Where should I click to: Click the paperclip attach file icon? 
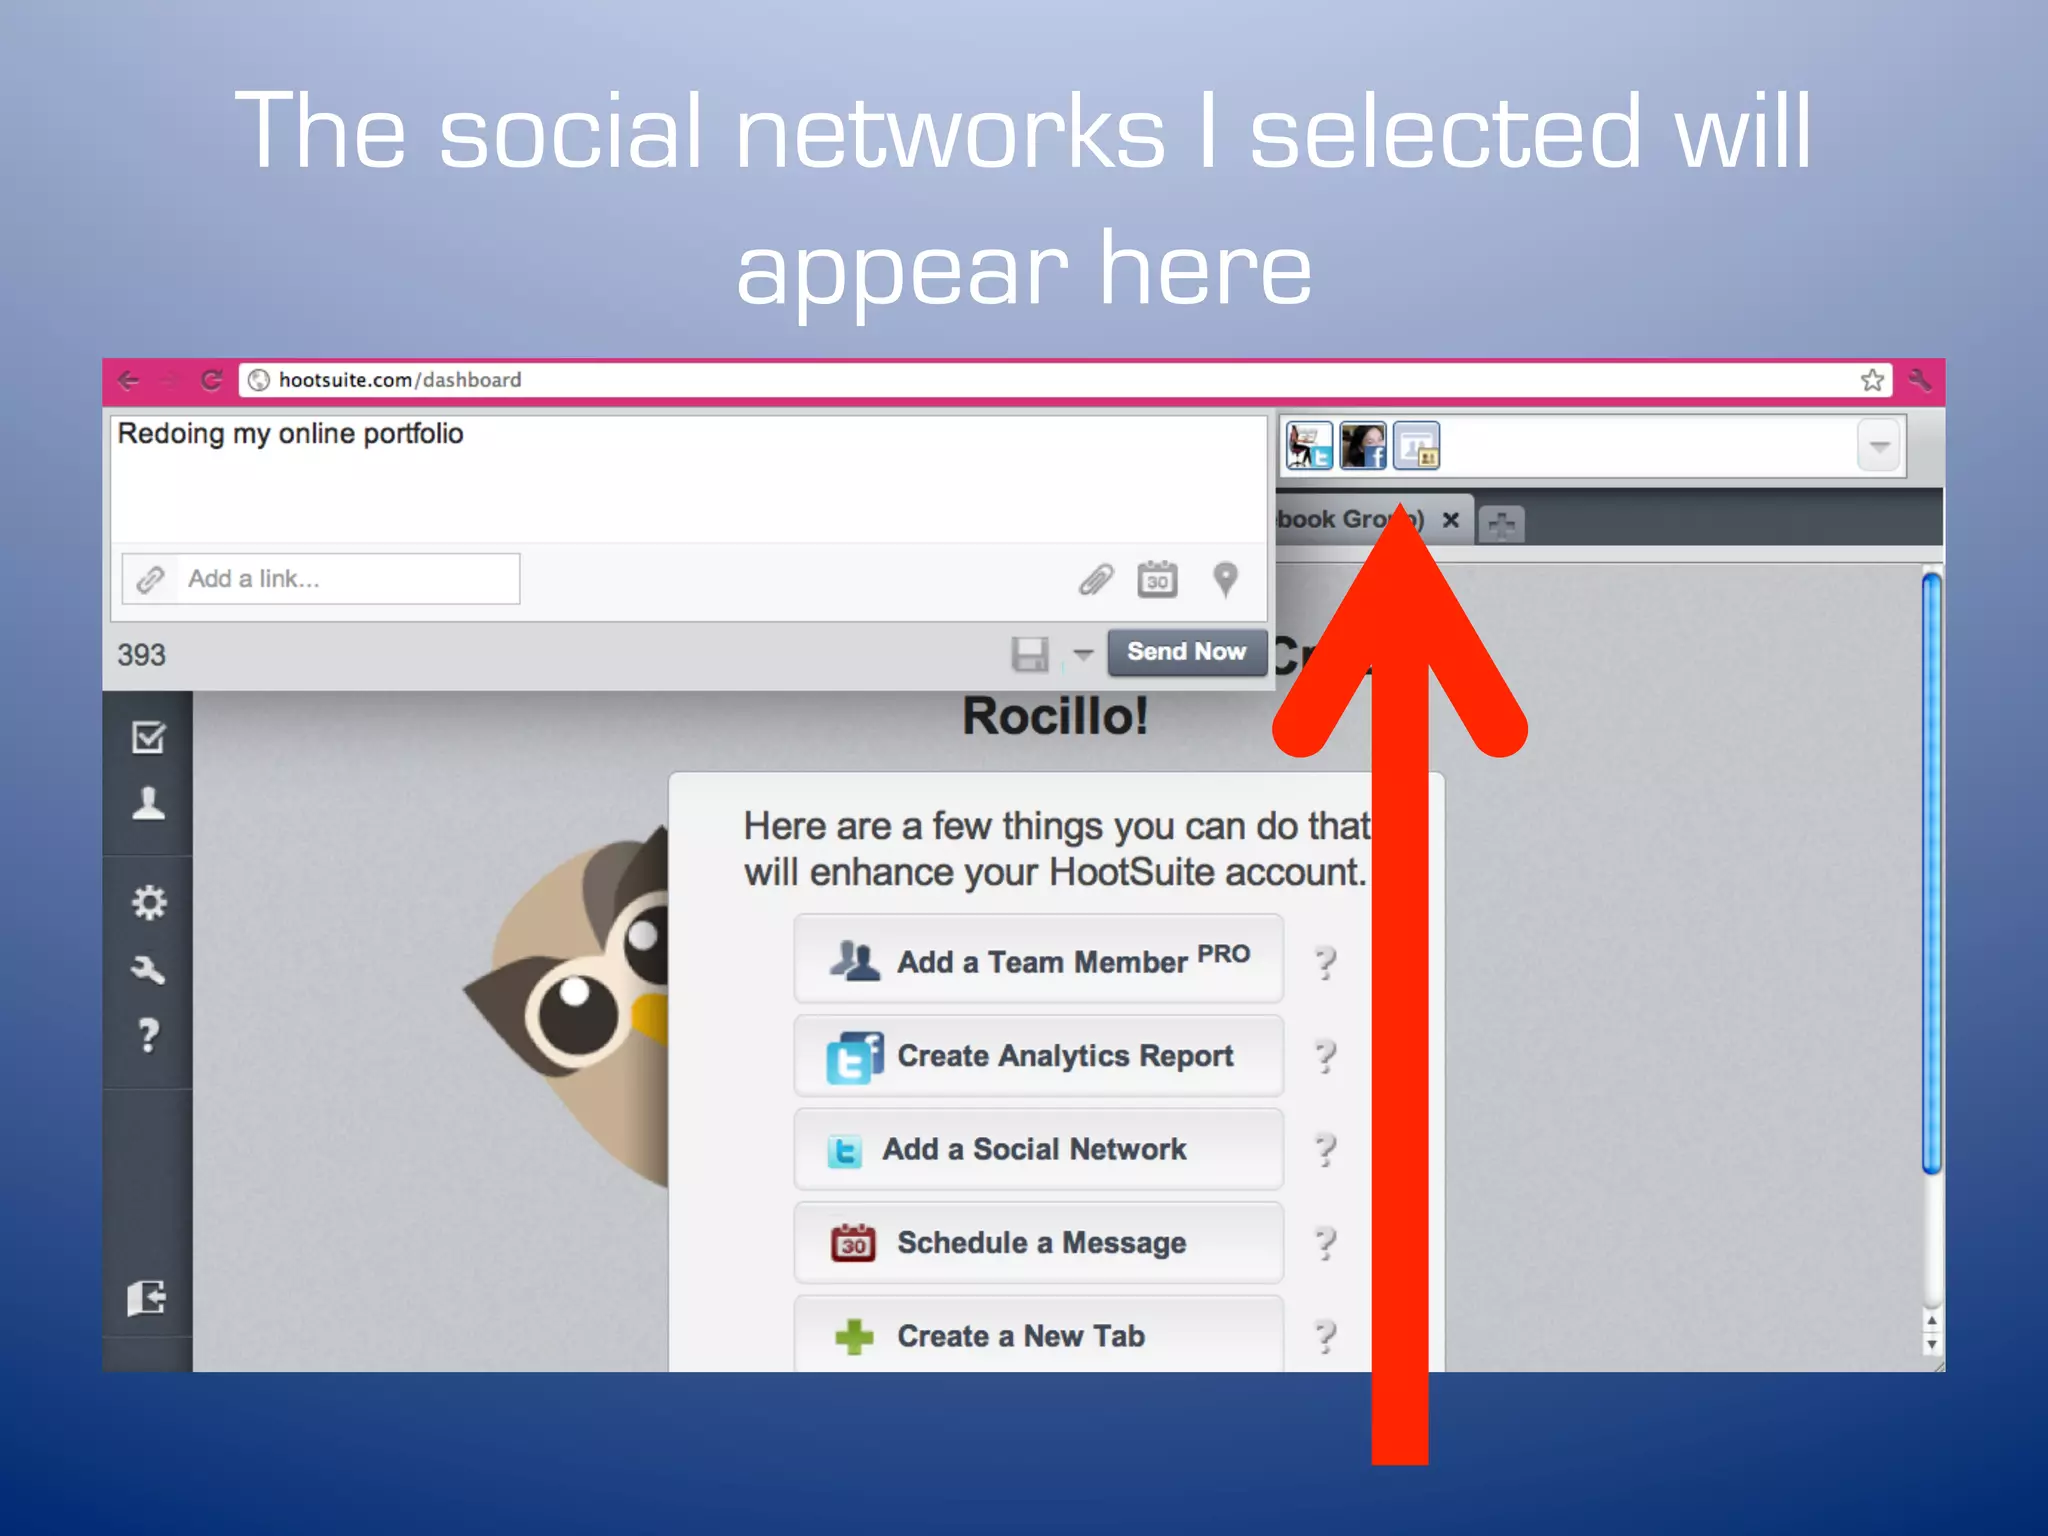[x=1096, y=579]
